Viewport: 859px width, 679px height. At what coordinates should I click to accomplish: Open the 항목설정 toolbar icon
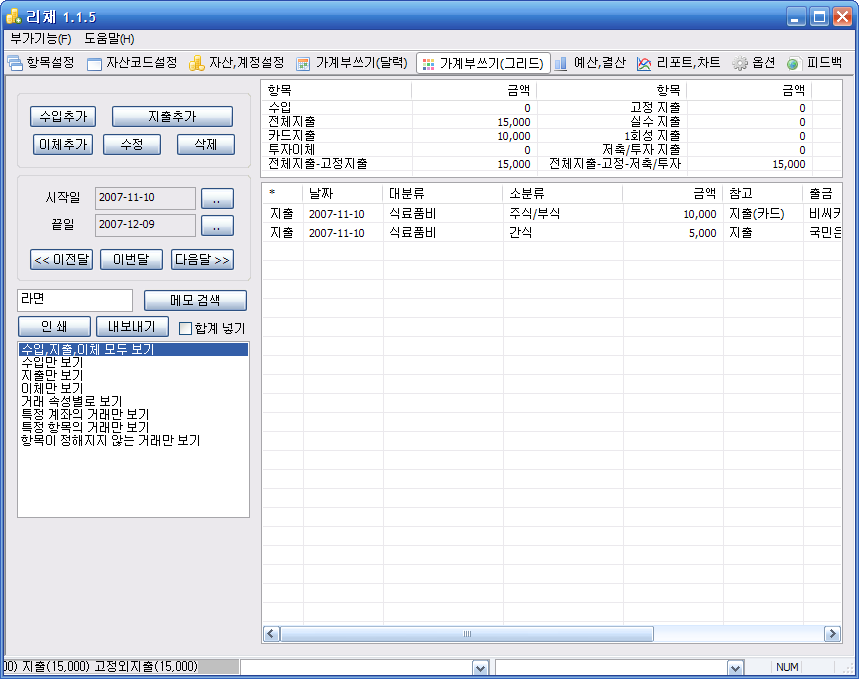pos(15,63)
